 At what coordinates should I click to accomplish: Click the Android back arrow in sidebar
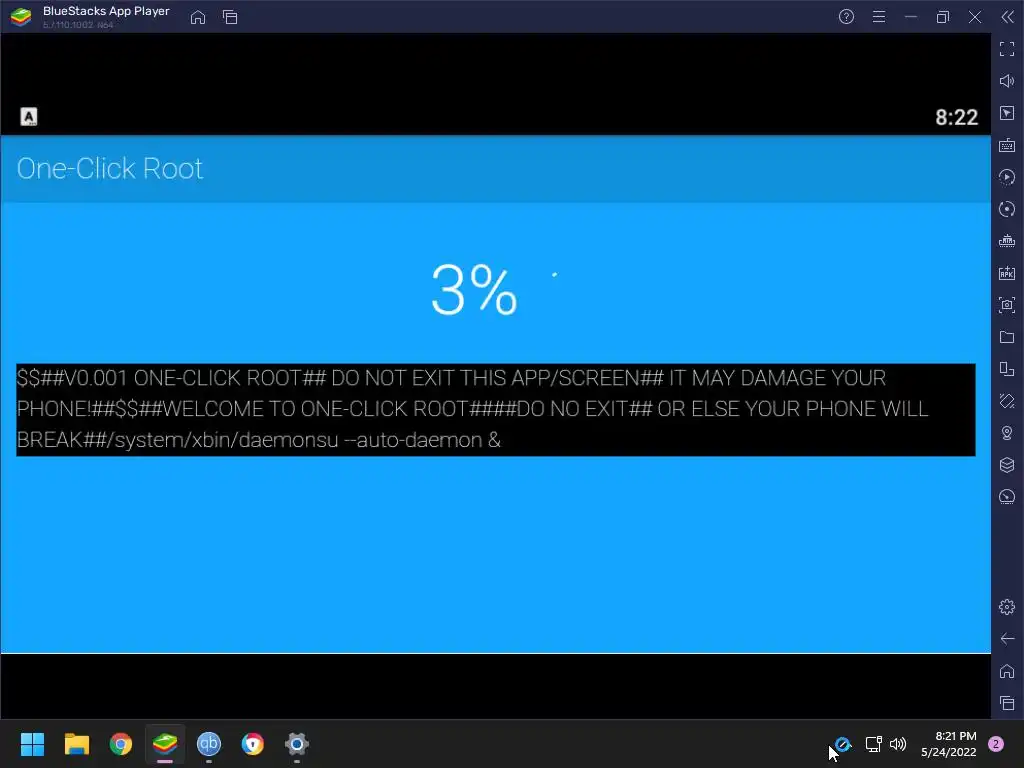click(1007, 639)
